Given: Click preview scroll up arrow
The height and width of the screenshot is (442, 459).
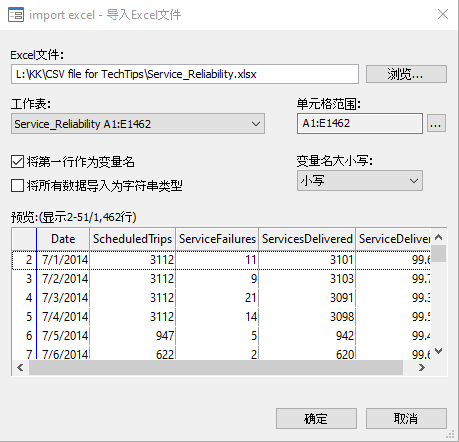Looking at the screenshot, I should [439, 237].
